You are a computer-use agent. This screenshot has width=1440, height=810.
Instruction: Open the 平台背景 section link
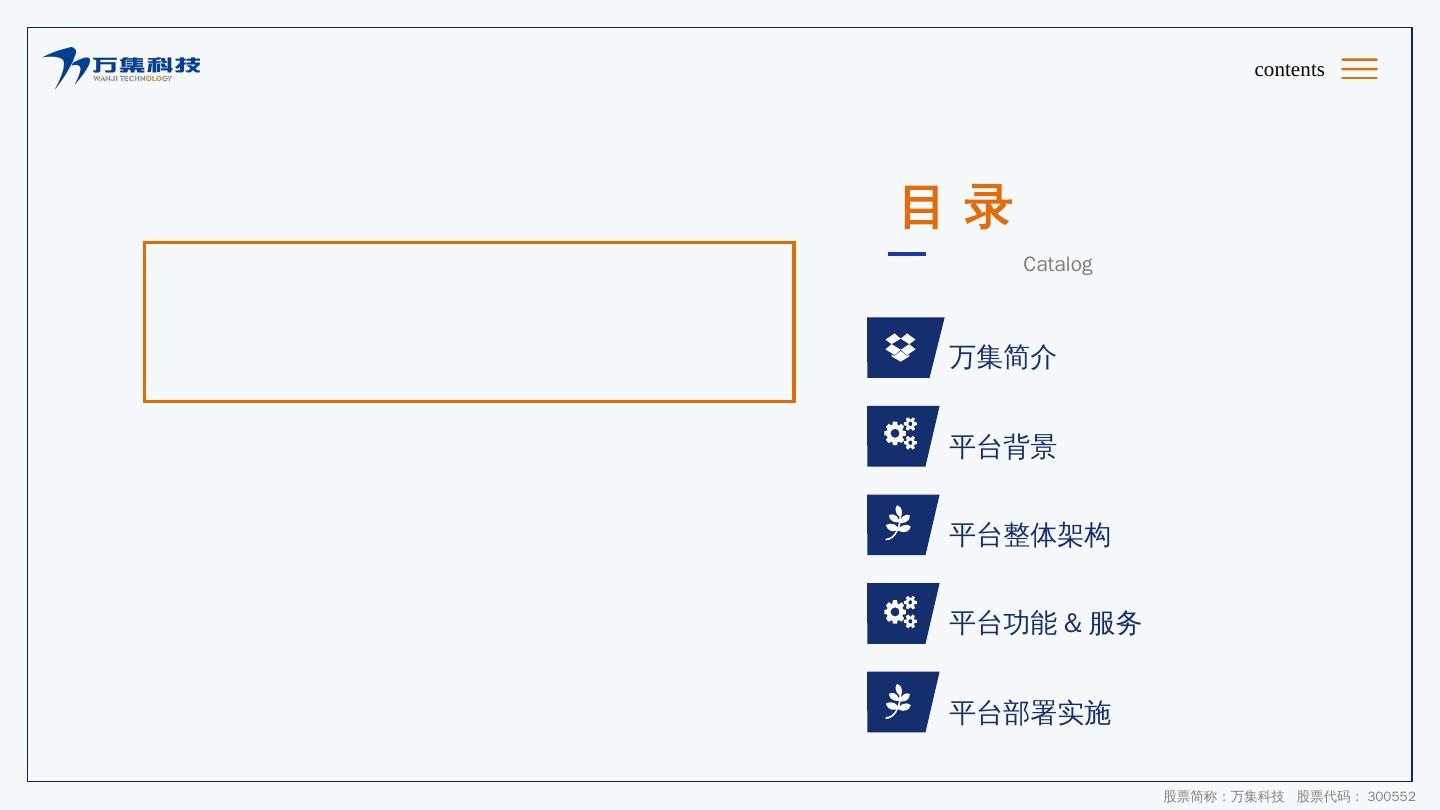tap(1002, 446)
